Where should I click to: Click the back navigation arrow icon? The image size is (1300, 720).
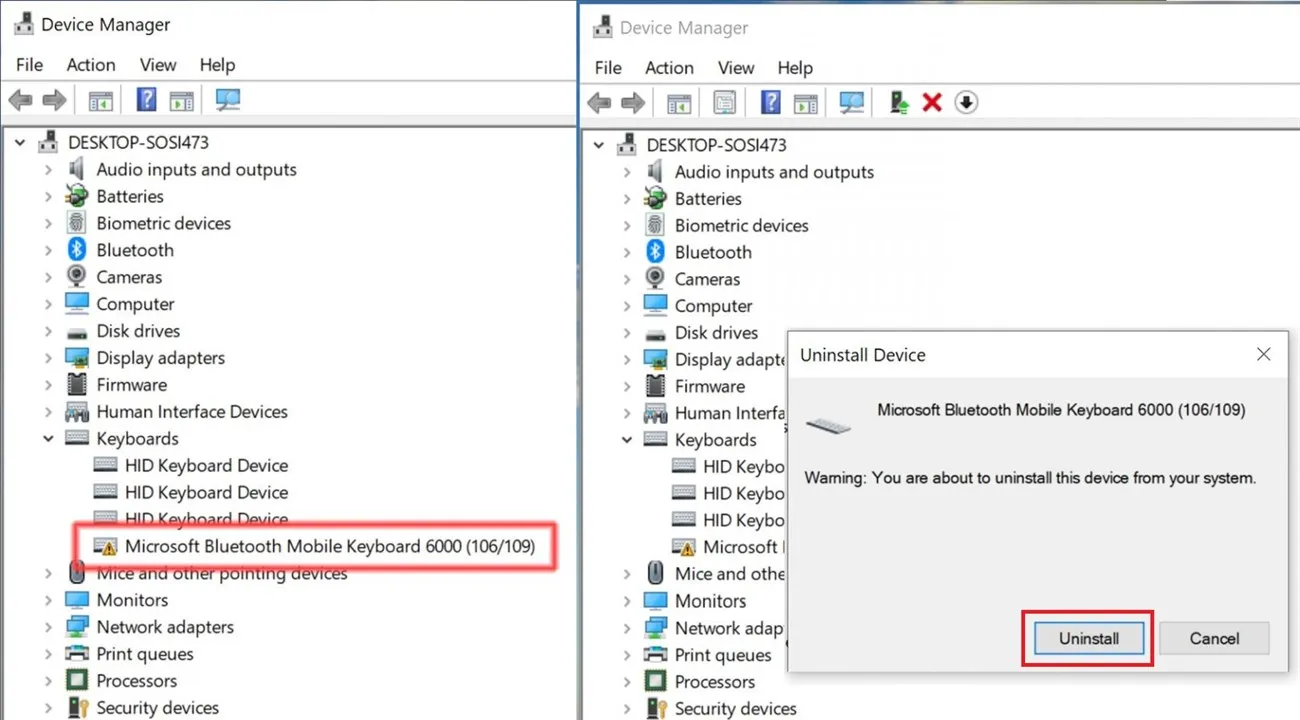pos(598,101)
